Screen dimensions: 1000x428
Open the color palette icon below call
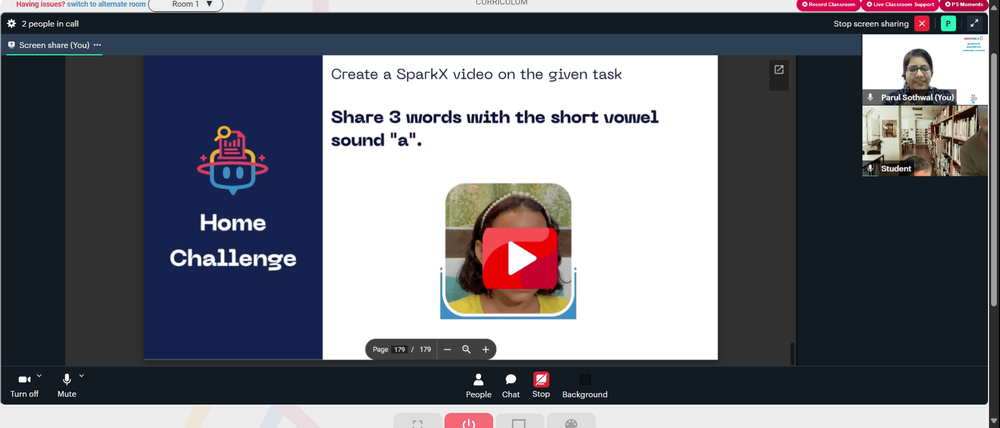click(x=571, y=422)
